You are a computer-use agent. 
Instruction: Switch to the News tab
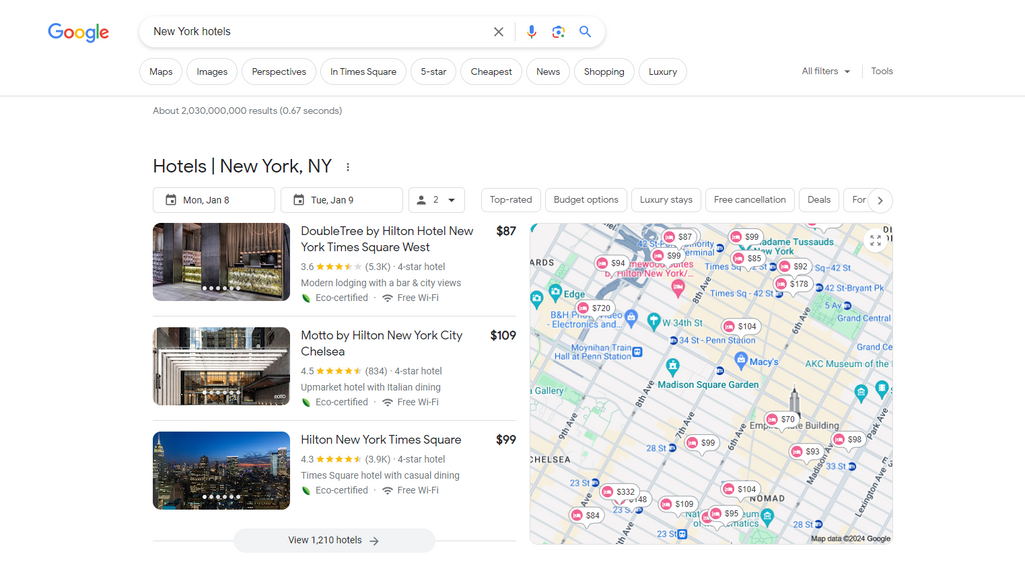click(548, 72)
